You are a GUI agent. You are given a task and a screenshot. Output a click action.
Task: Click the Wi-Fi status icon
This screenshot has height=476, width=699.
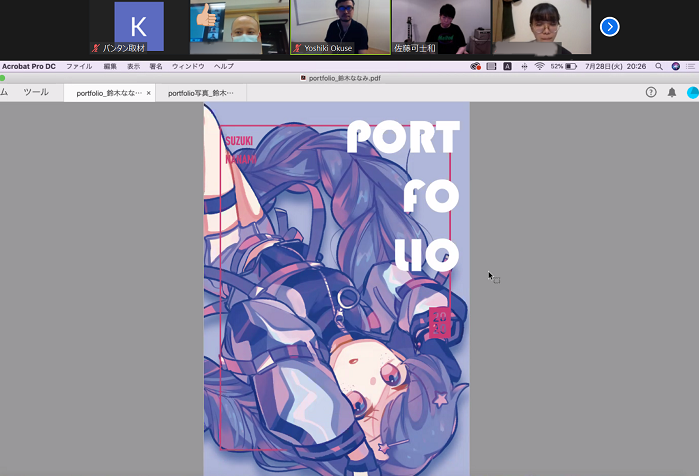coord(539,66)
